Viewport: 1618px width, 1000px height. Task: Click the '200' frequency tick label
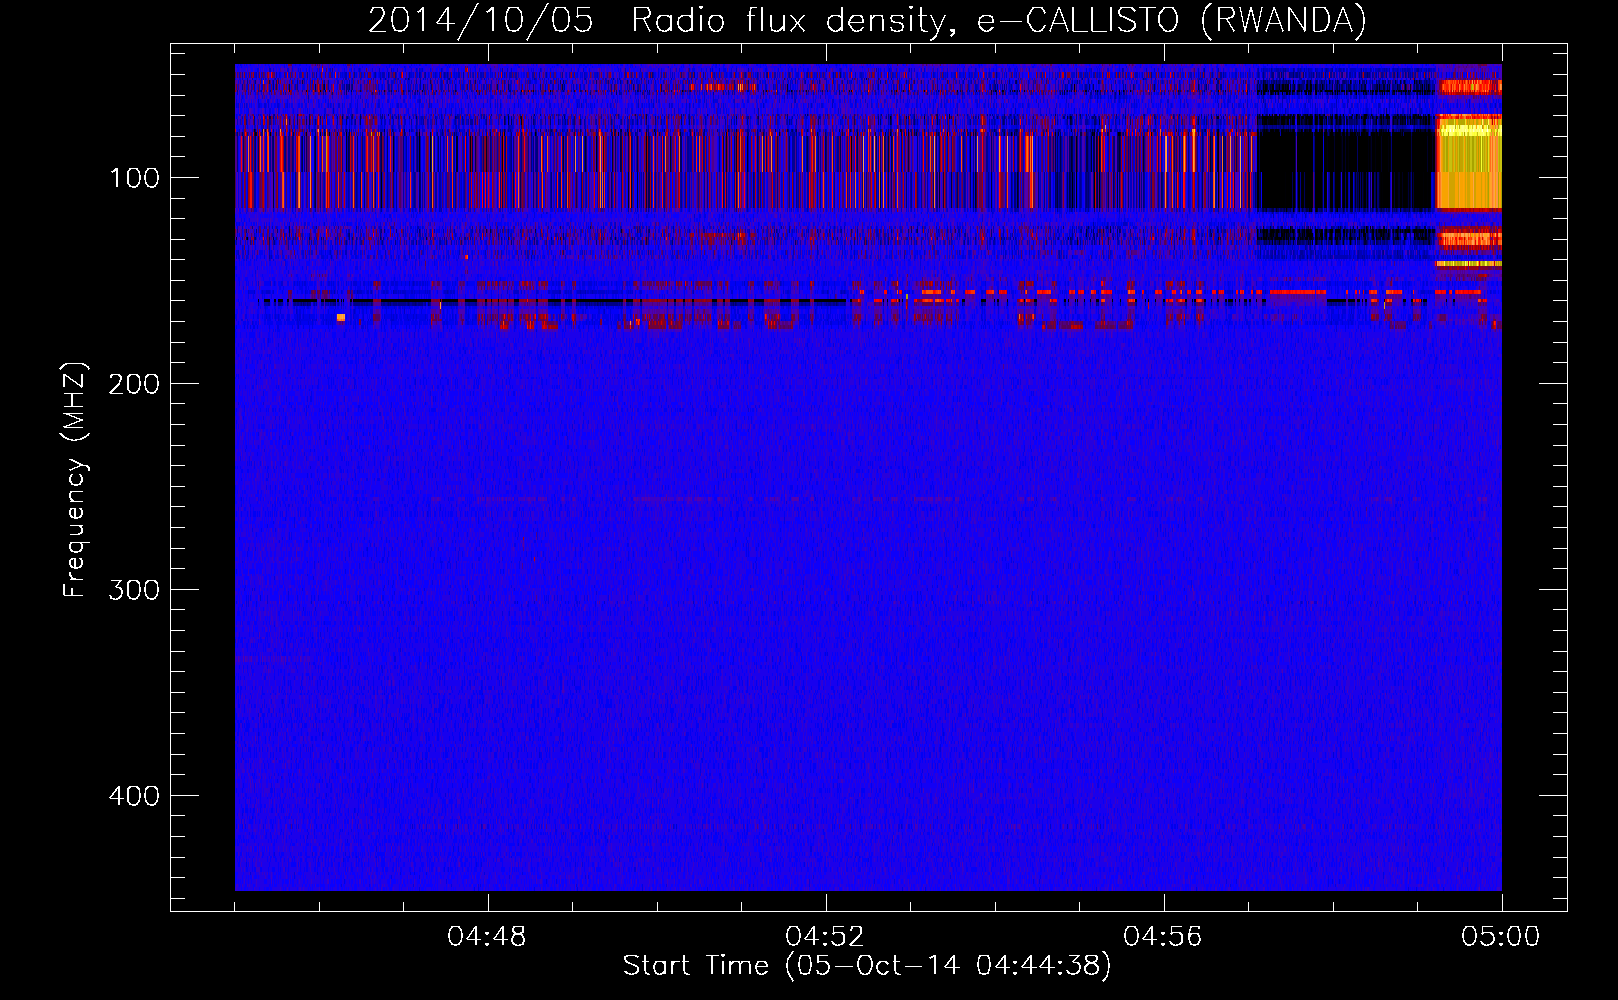point(134,384)
